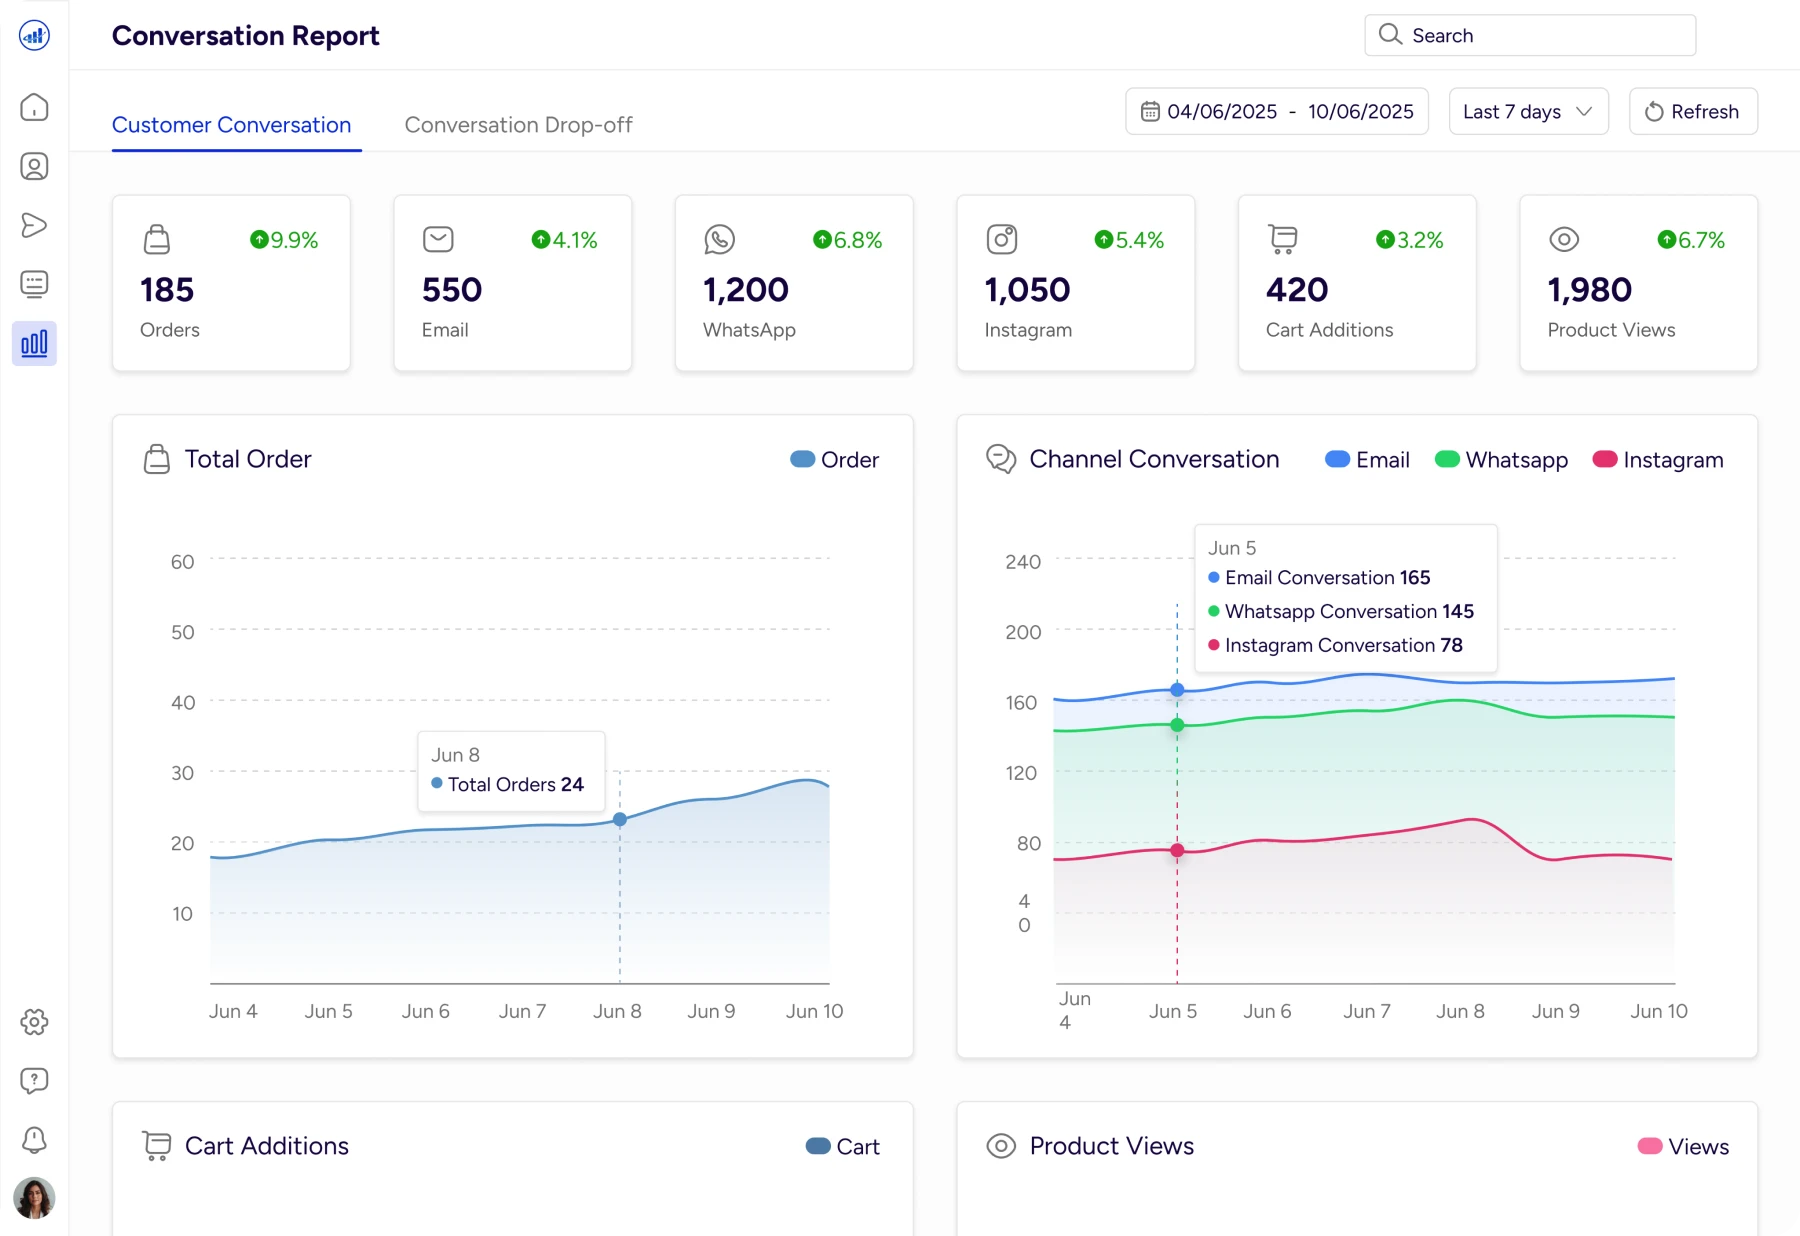Open the date range picker 04/06/2025 - 10/06/2025
The image size is (1800, 1236).
[1277, 112]
